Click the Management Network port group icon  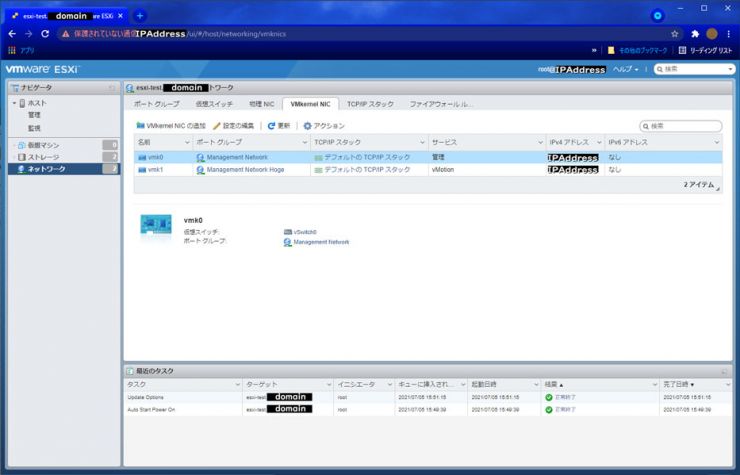pos(201,157)
